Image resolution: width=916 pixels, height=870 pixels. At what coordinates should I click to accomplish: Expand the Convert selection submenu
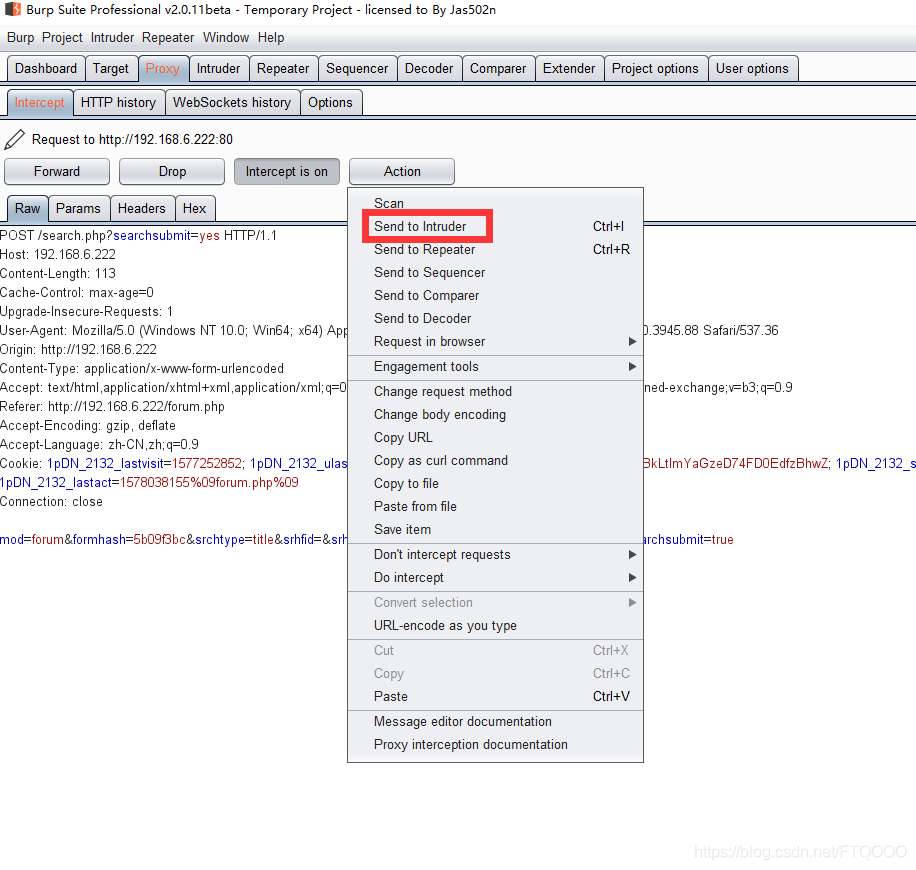pos(495,603)
